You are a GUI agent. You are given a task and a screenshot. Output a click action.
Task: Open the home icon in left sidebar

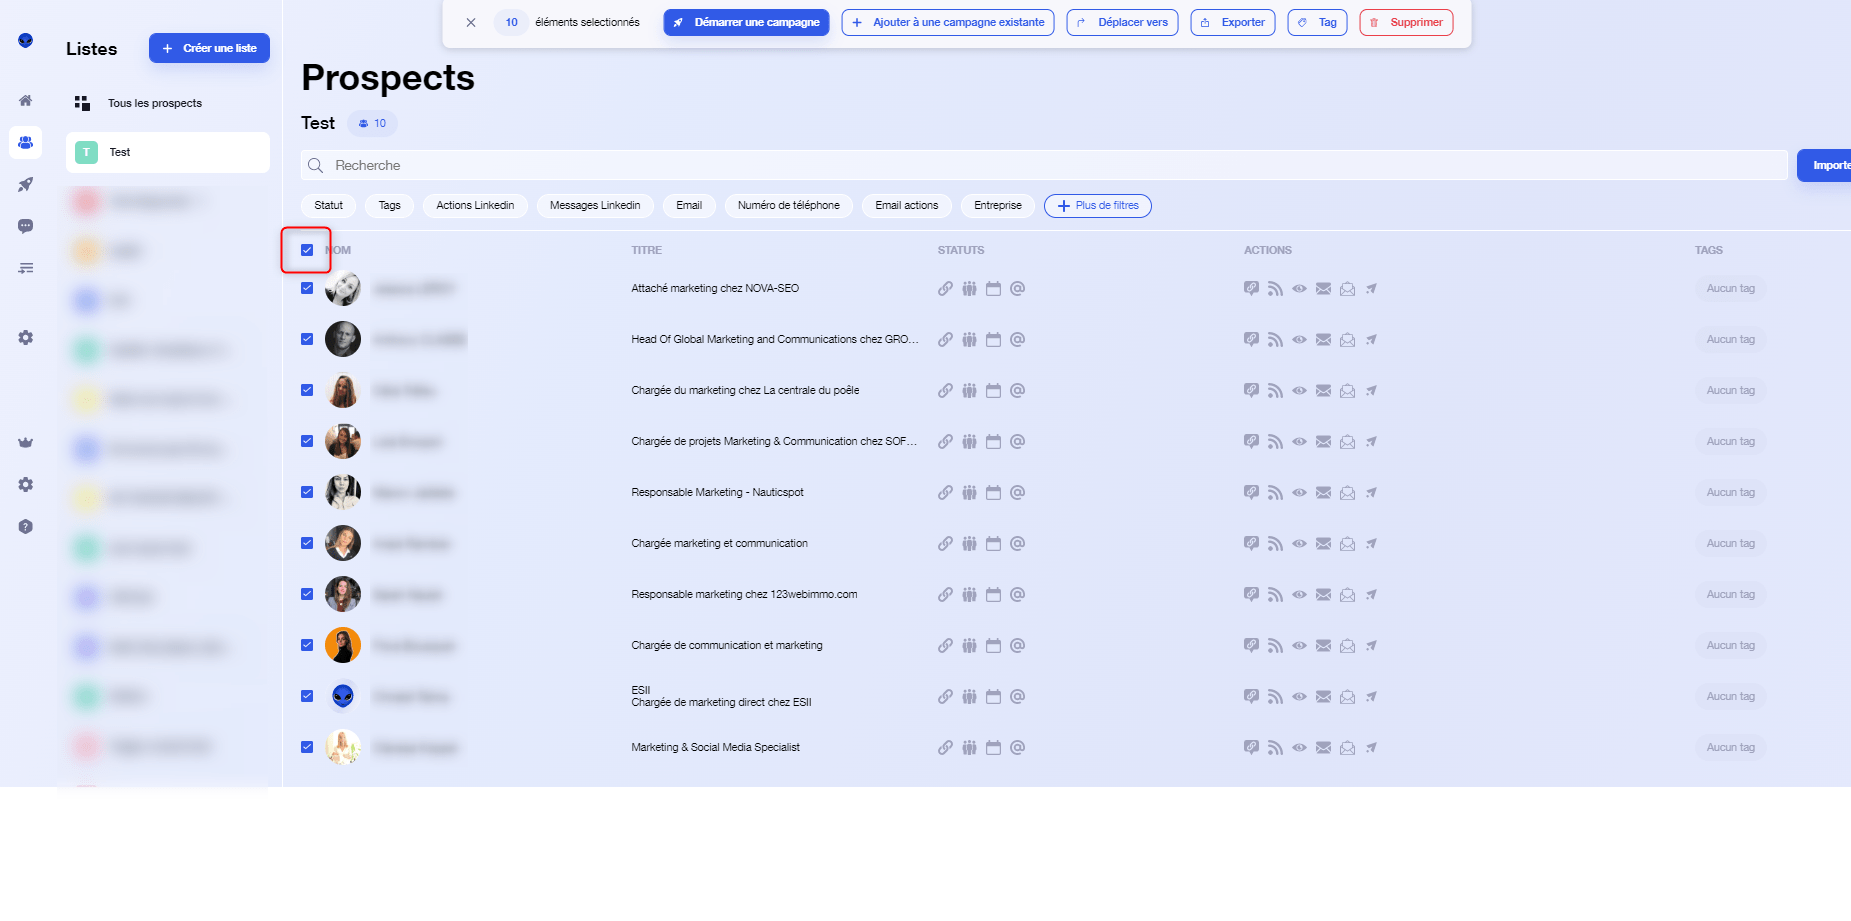pos(26,100)
